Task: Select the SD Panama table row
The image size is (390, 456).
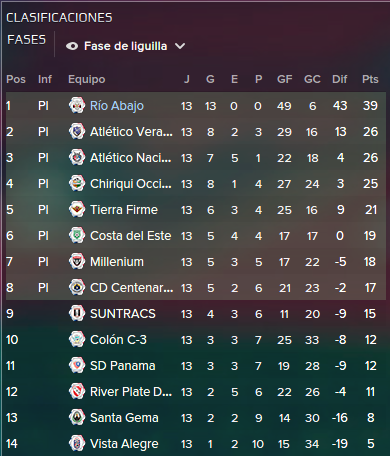Action: click(x=196, y=366)
